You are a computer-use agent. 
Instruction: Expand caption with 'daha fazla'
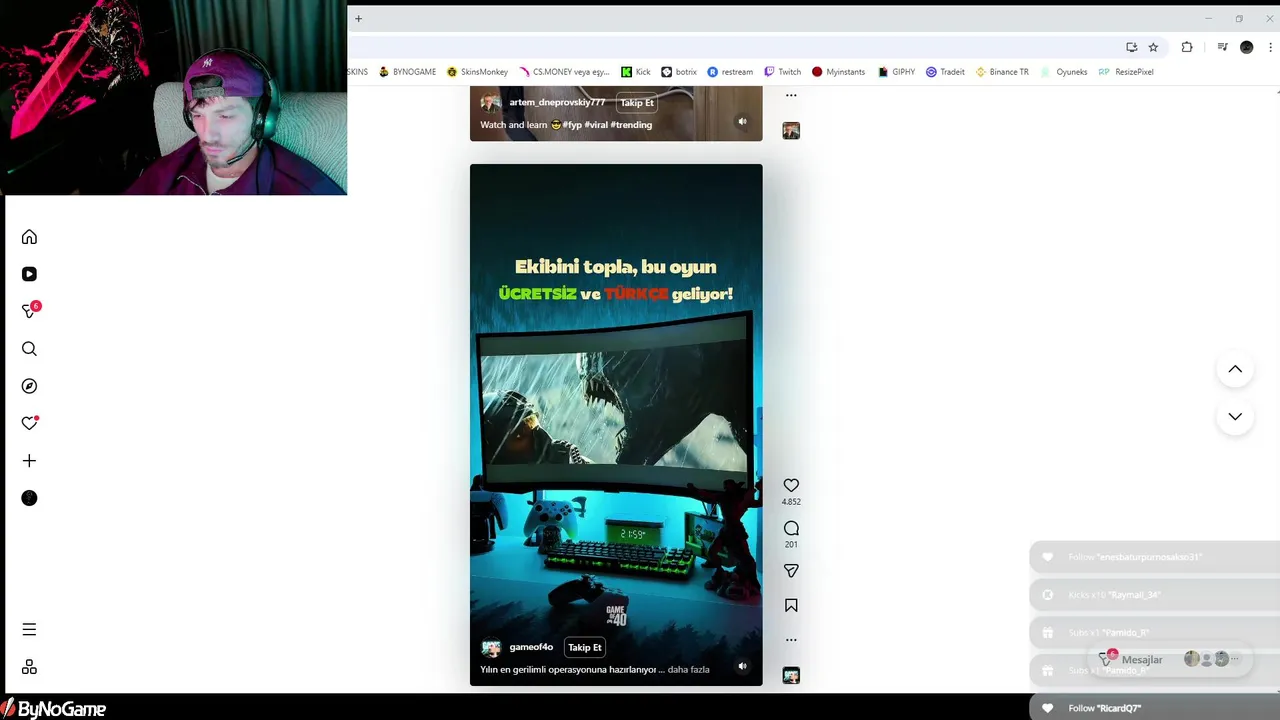tap(688, 670)
